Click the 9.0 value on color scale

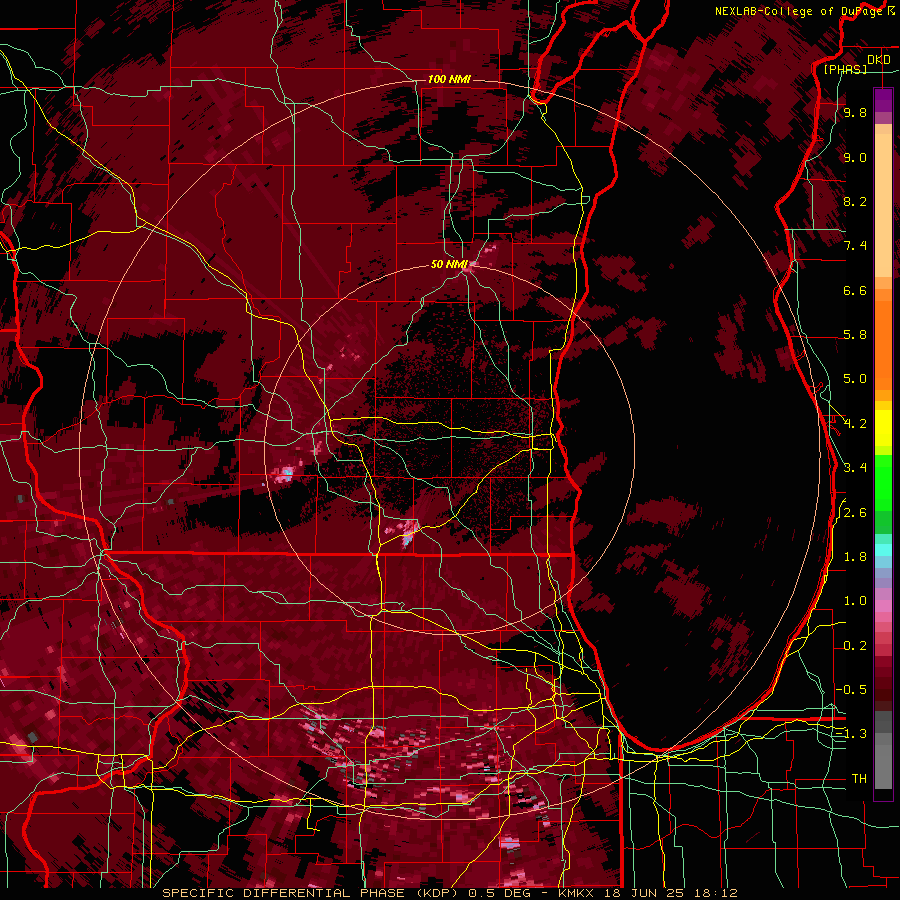[855, 157]
